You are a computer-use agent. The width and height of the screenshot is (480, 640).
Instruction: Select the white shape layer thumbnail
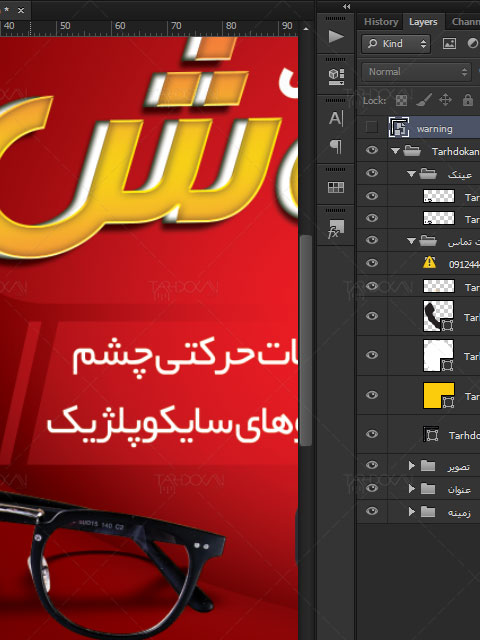pyautogui.click(x=438, y=355)
